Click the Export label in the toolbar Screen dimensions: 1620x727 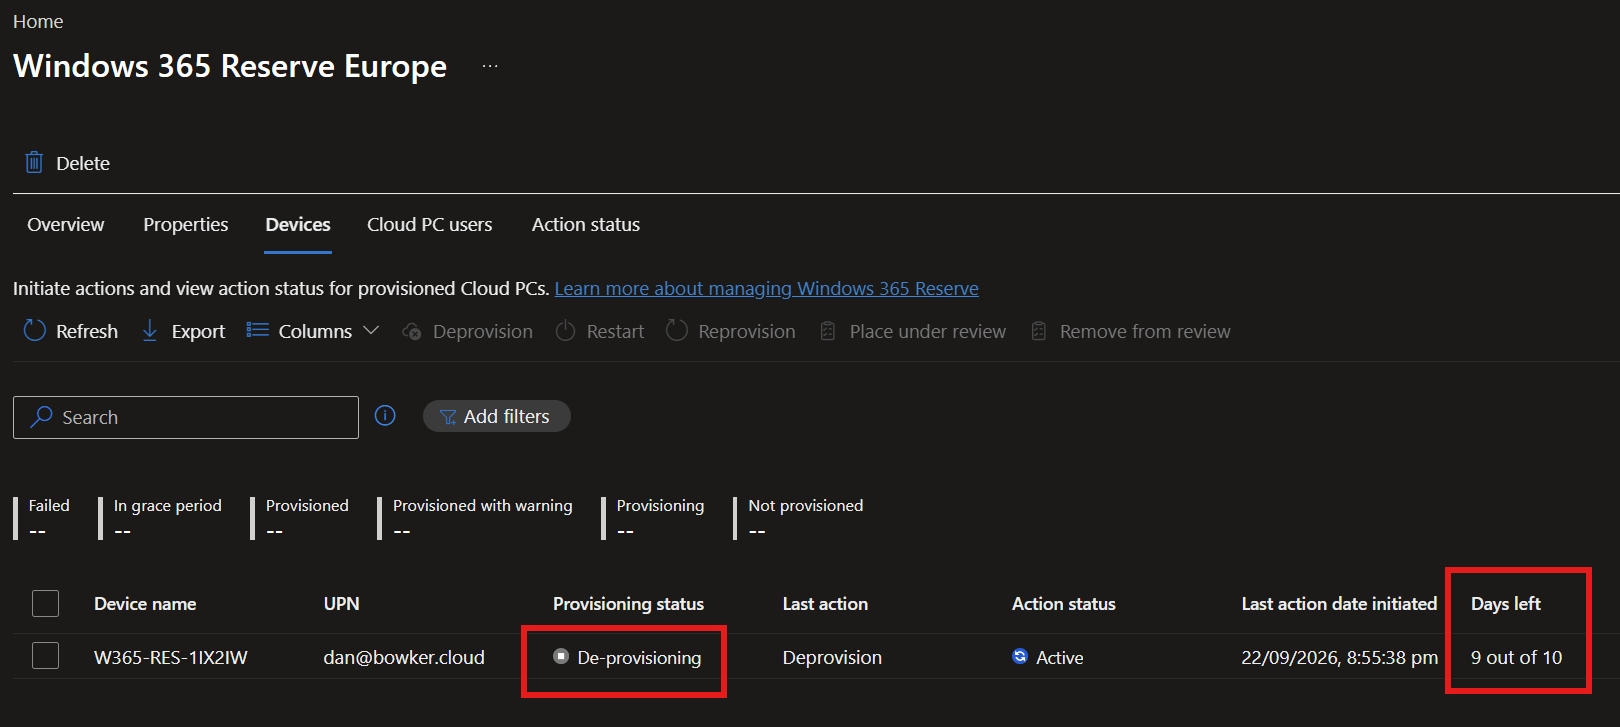tap(198, 331)
